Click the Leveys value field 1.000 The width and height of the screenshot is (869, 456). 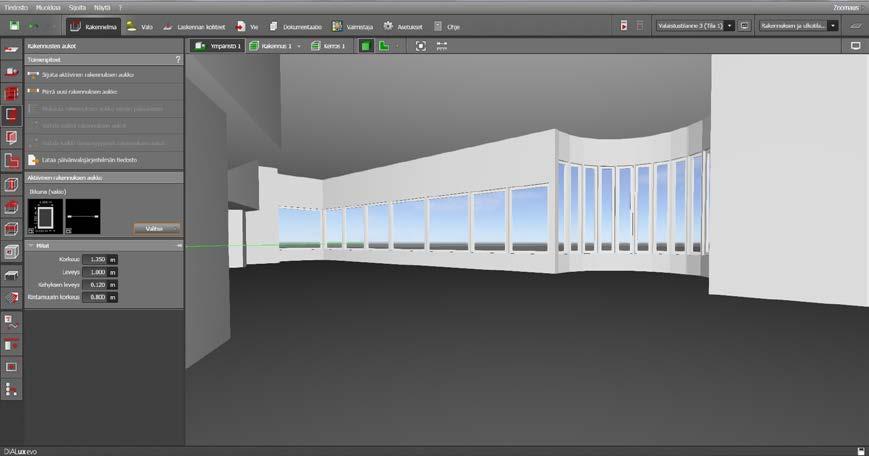[99, 272]
